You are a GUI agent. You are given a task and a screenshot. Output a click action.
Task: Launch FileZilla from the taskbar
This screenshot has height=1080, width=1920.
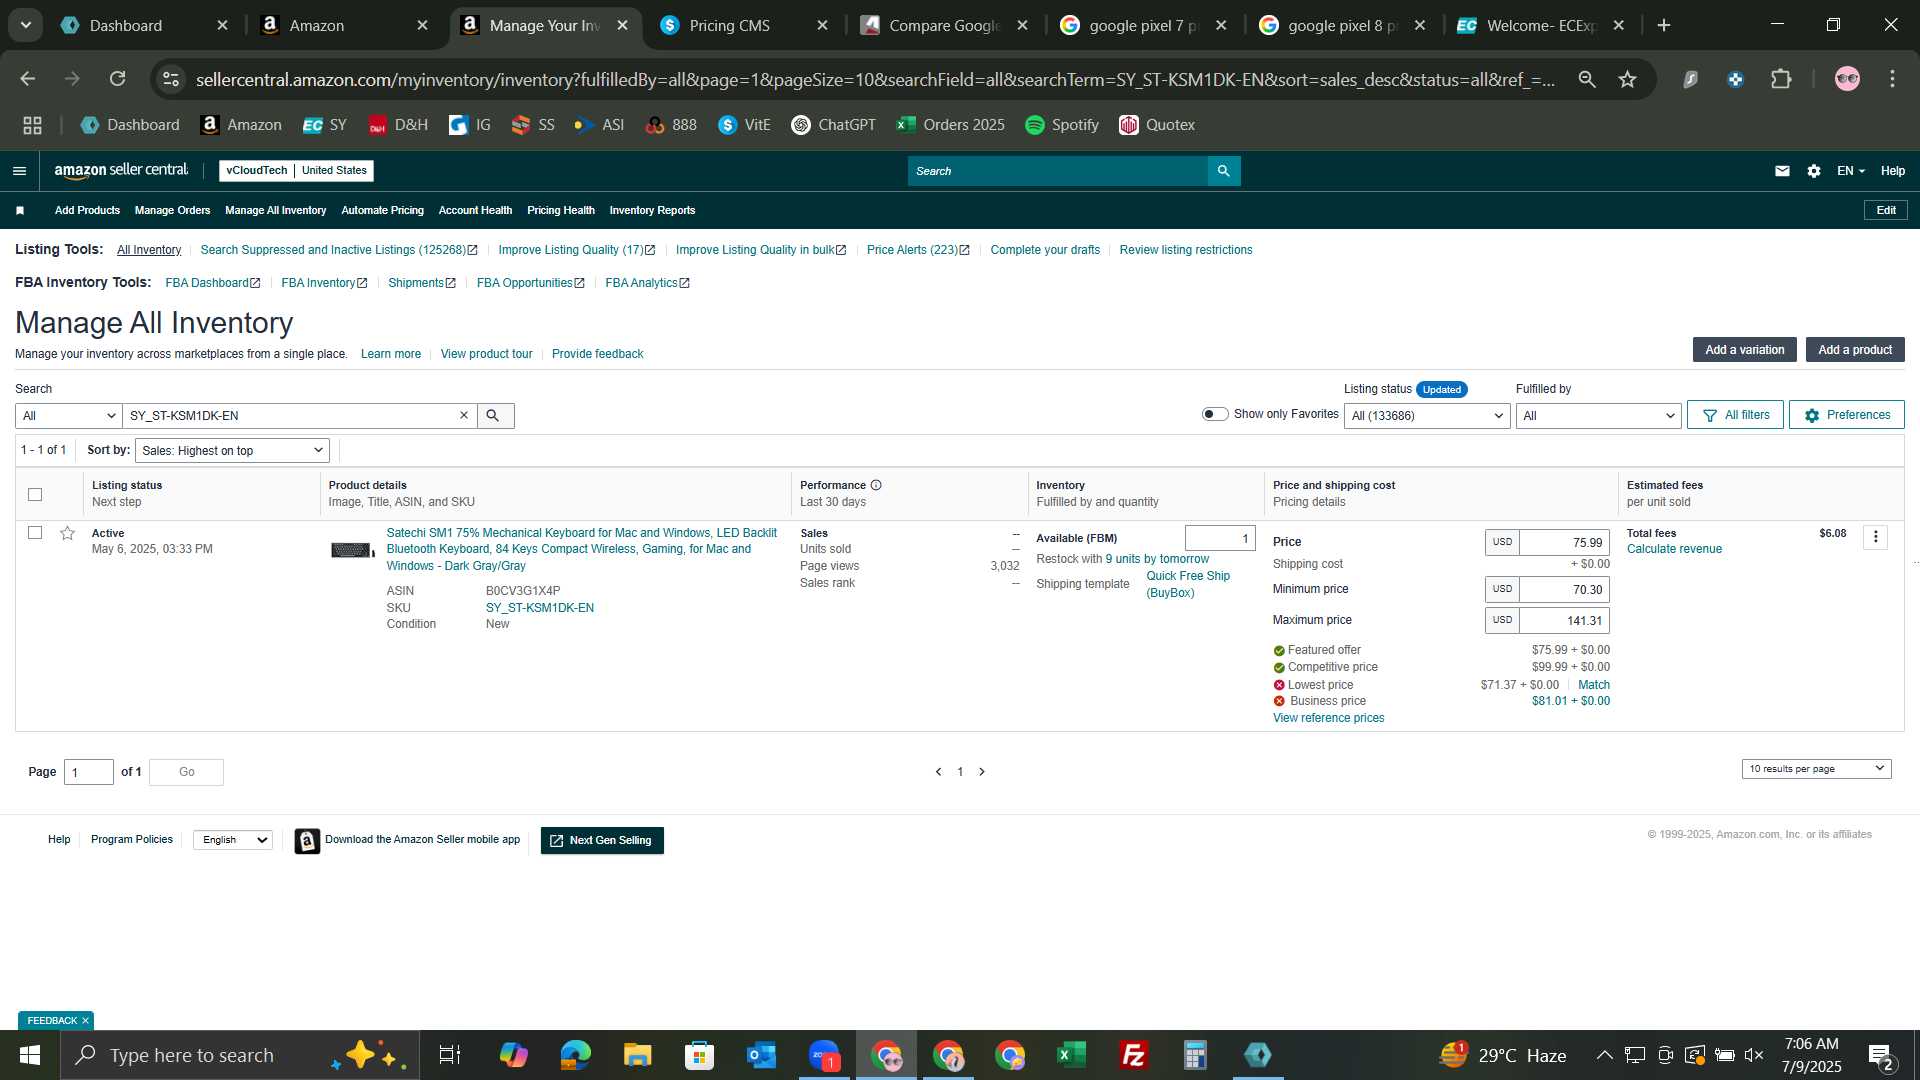point(1133,1056)
